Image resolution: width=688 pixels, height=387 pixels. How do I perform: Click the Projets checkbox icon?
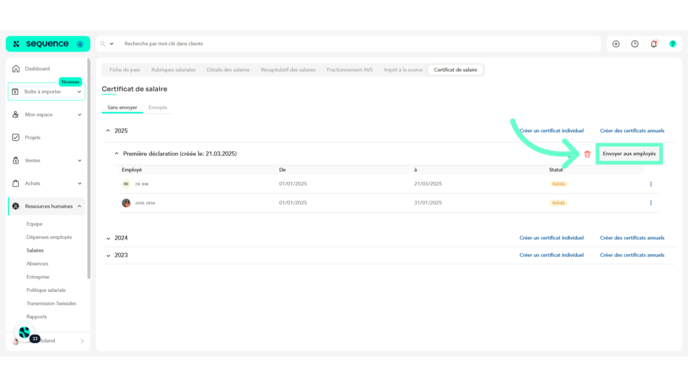(16, 137)
